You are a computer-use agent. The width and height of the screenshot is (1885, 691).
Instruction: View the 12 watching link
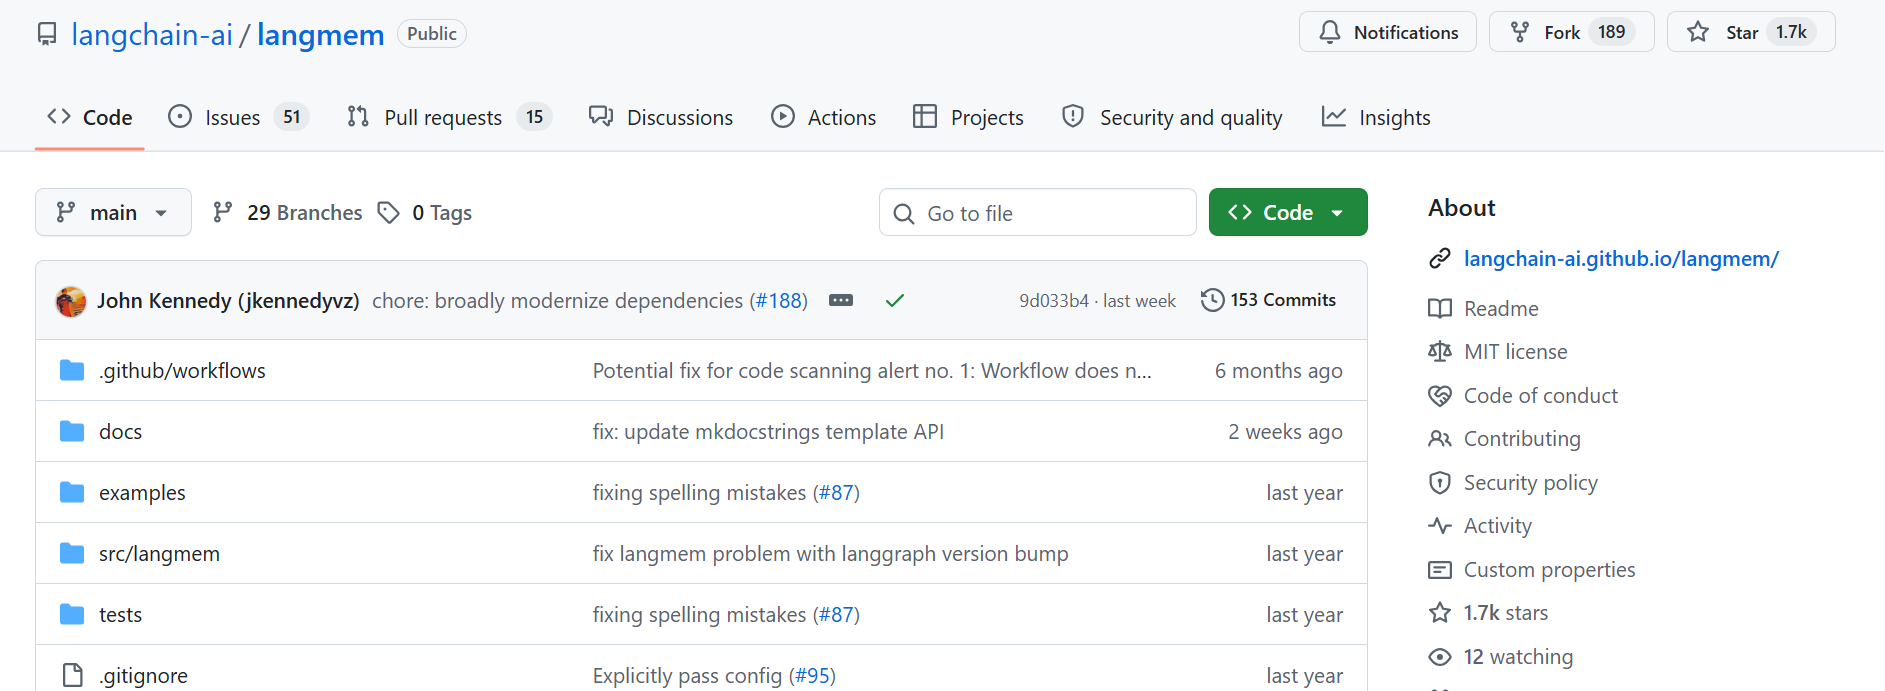(x=1501, y=657)
